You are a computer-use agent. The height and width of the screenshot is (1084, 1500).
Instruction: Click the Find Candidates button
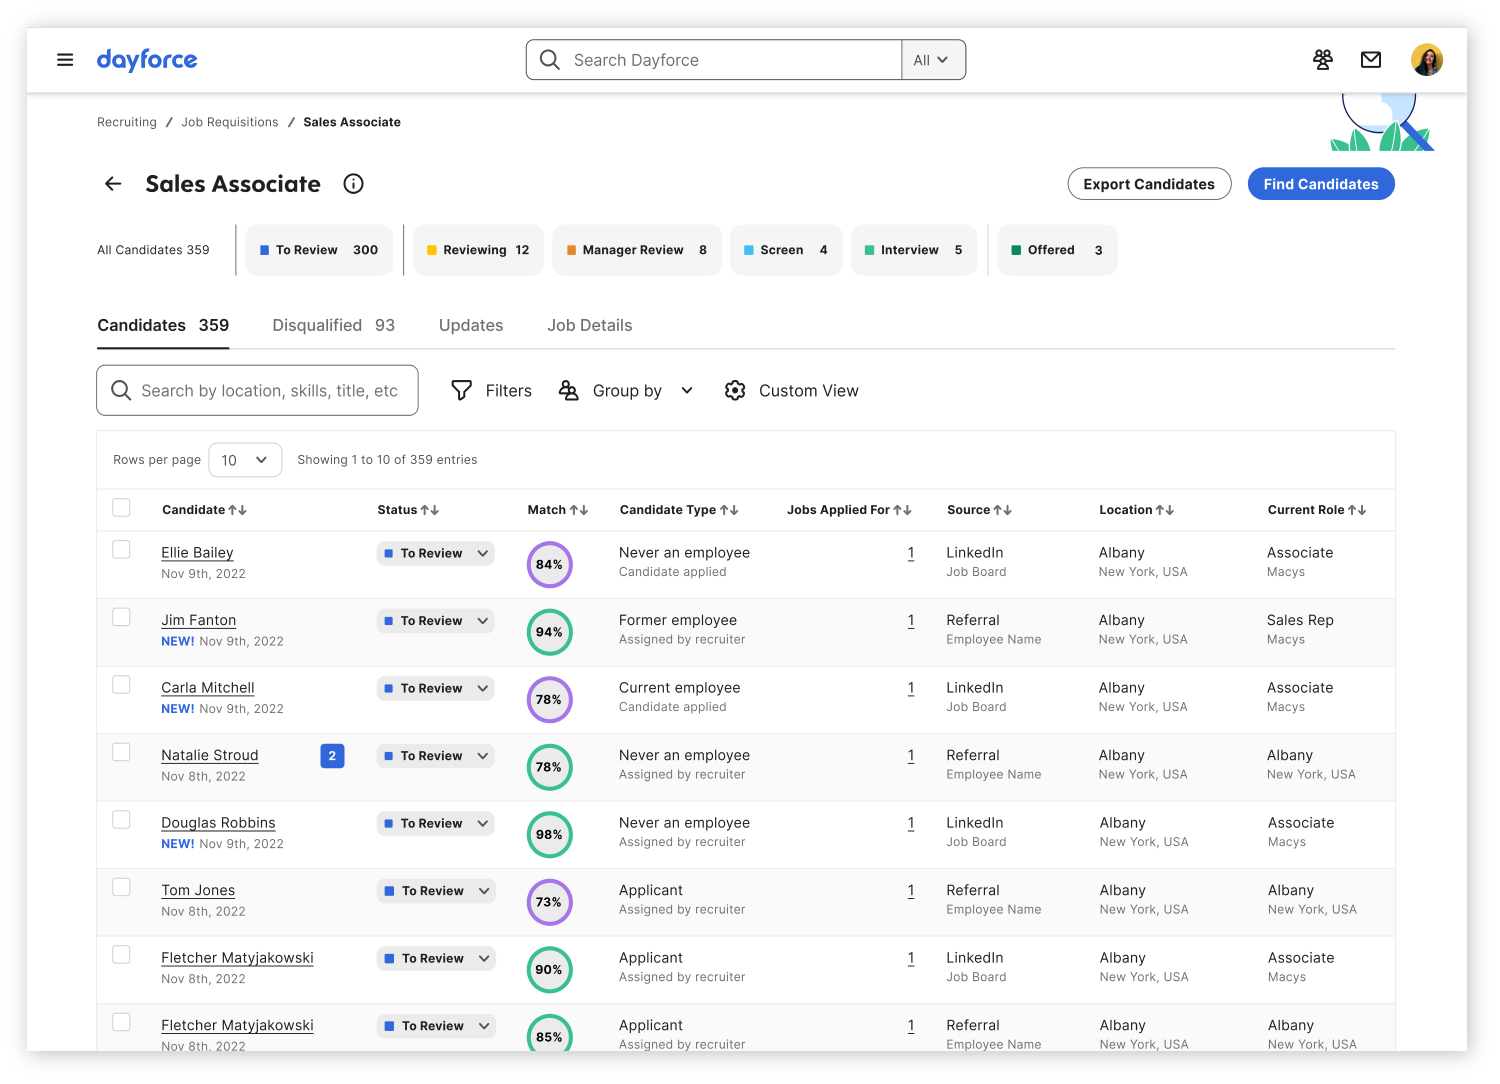1321,184
